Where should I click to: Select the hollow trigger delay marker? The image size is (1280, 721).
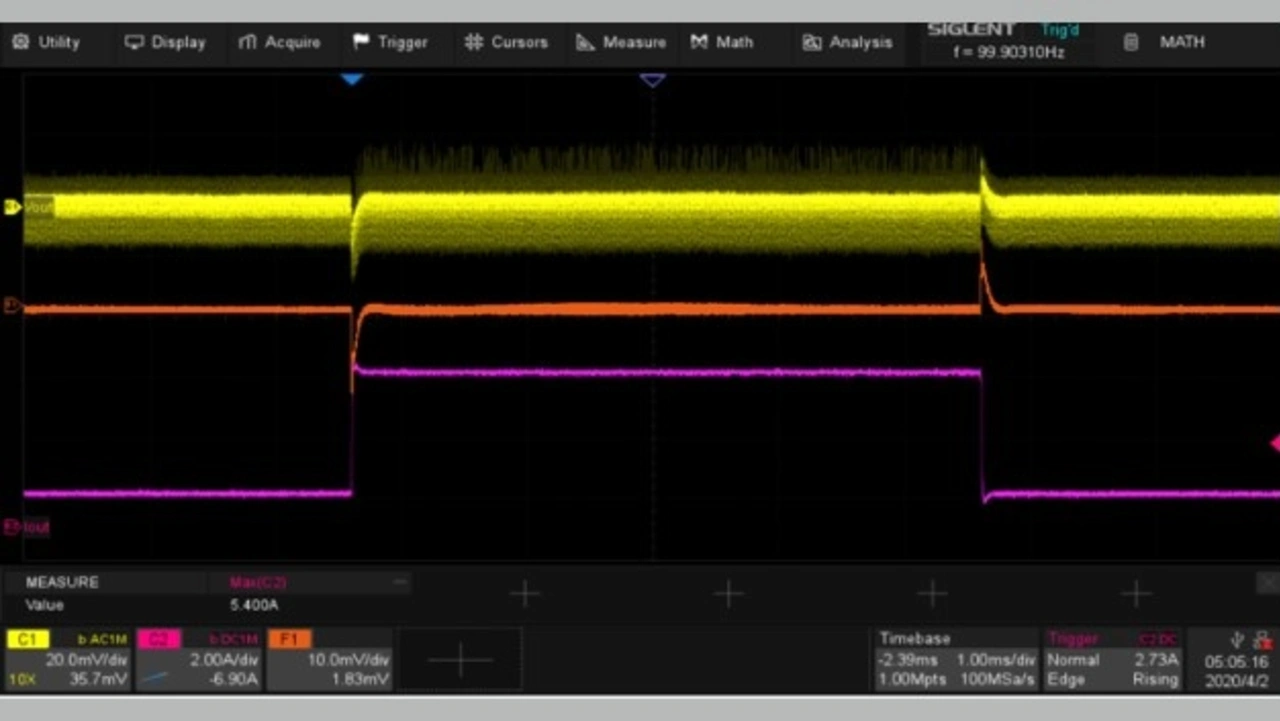pyautogui.click(x=652, y=79)
